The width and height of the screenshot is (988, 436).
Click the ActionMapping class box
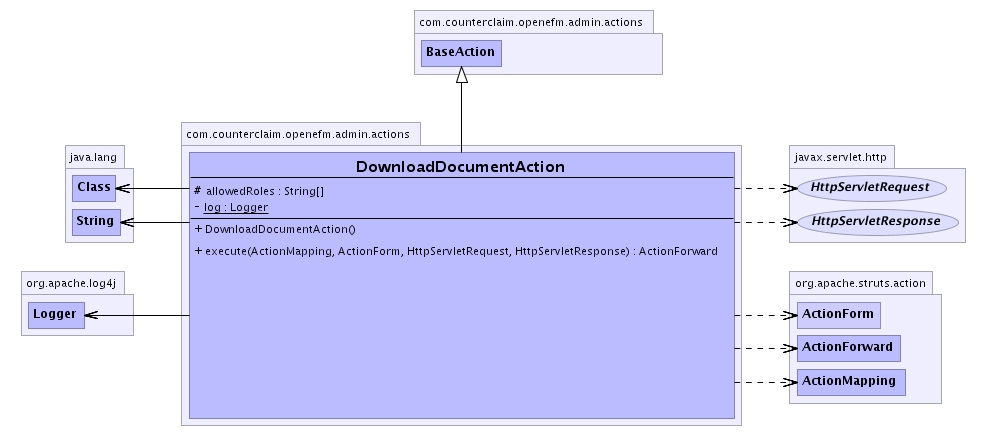(850, 382)
